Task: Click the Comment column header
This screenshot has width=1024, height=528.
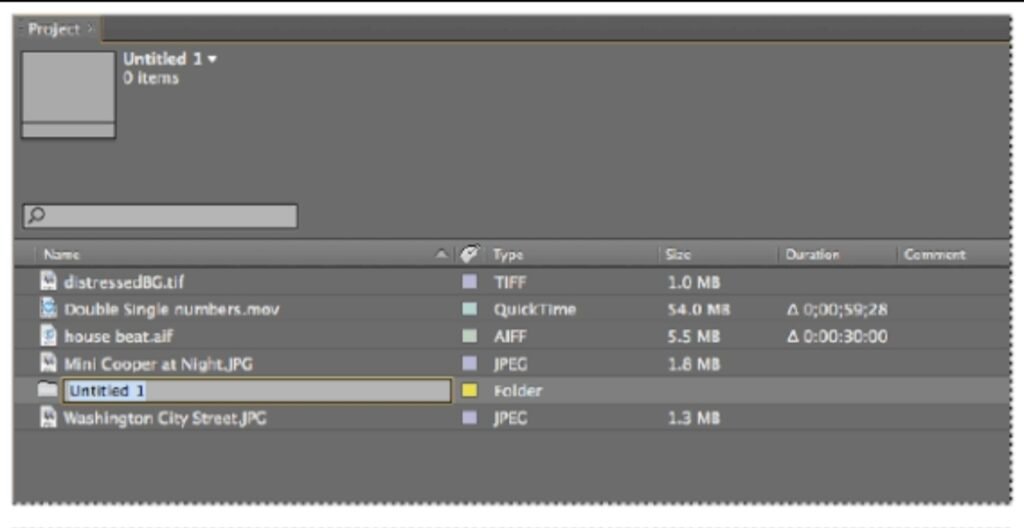Action: (934, 255)
